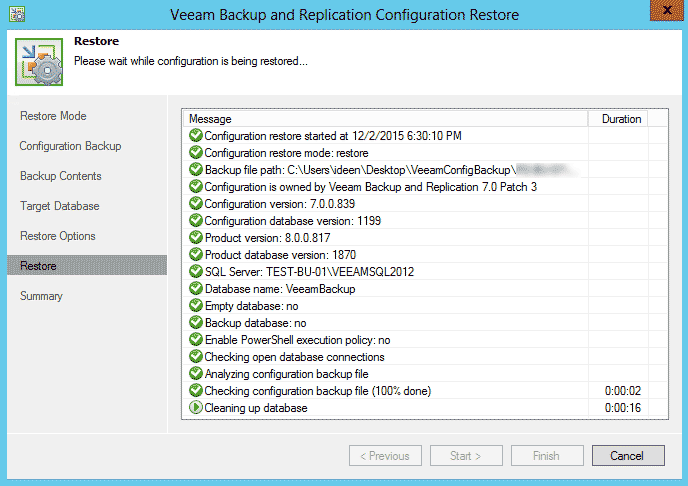Click green check icon beside 'Configuration restore started'
This screenshot has height=486, width=688.
[195, 136]
